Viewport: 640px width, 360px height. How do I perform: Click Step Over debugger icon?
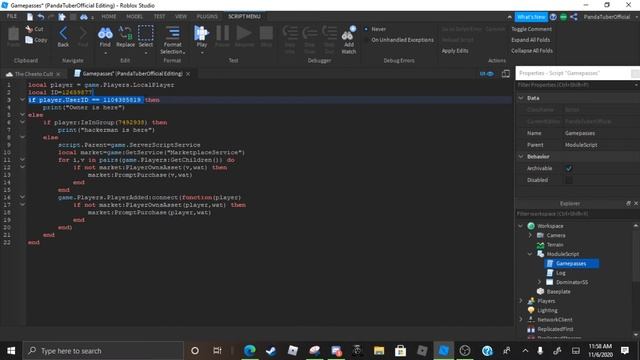(x=310, y=33)
